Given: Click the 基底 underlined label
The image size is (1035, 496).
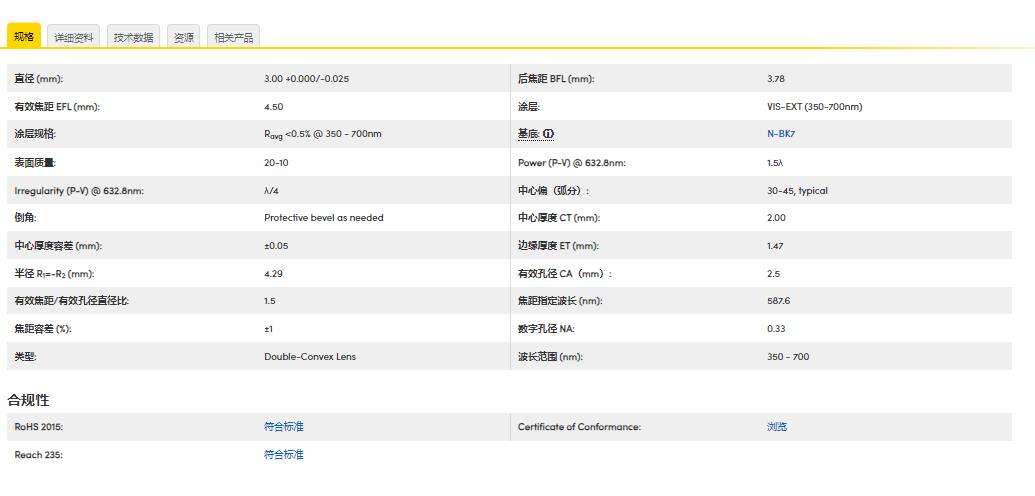Looking at the screenshot, I should point(528,134).
